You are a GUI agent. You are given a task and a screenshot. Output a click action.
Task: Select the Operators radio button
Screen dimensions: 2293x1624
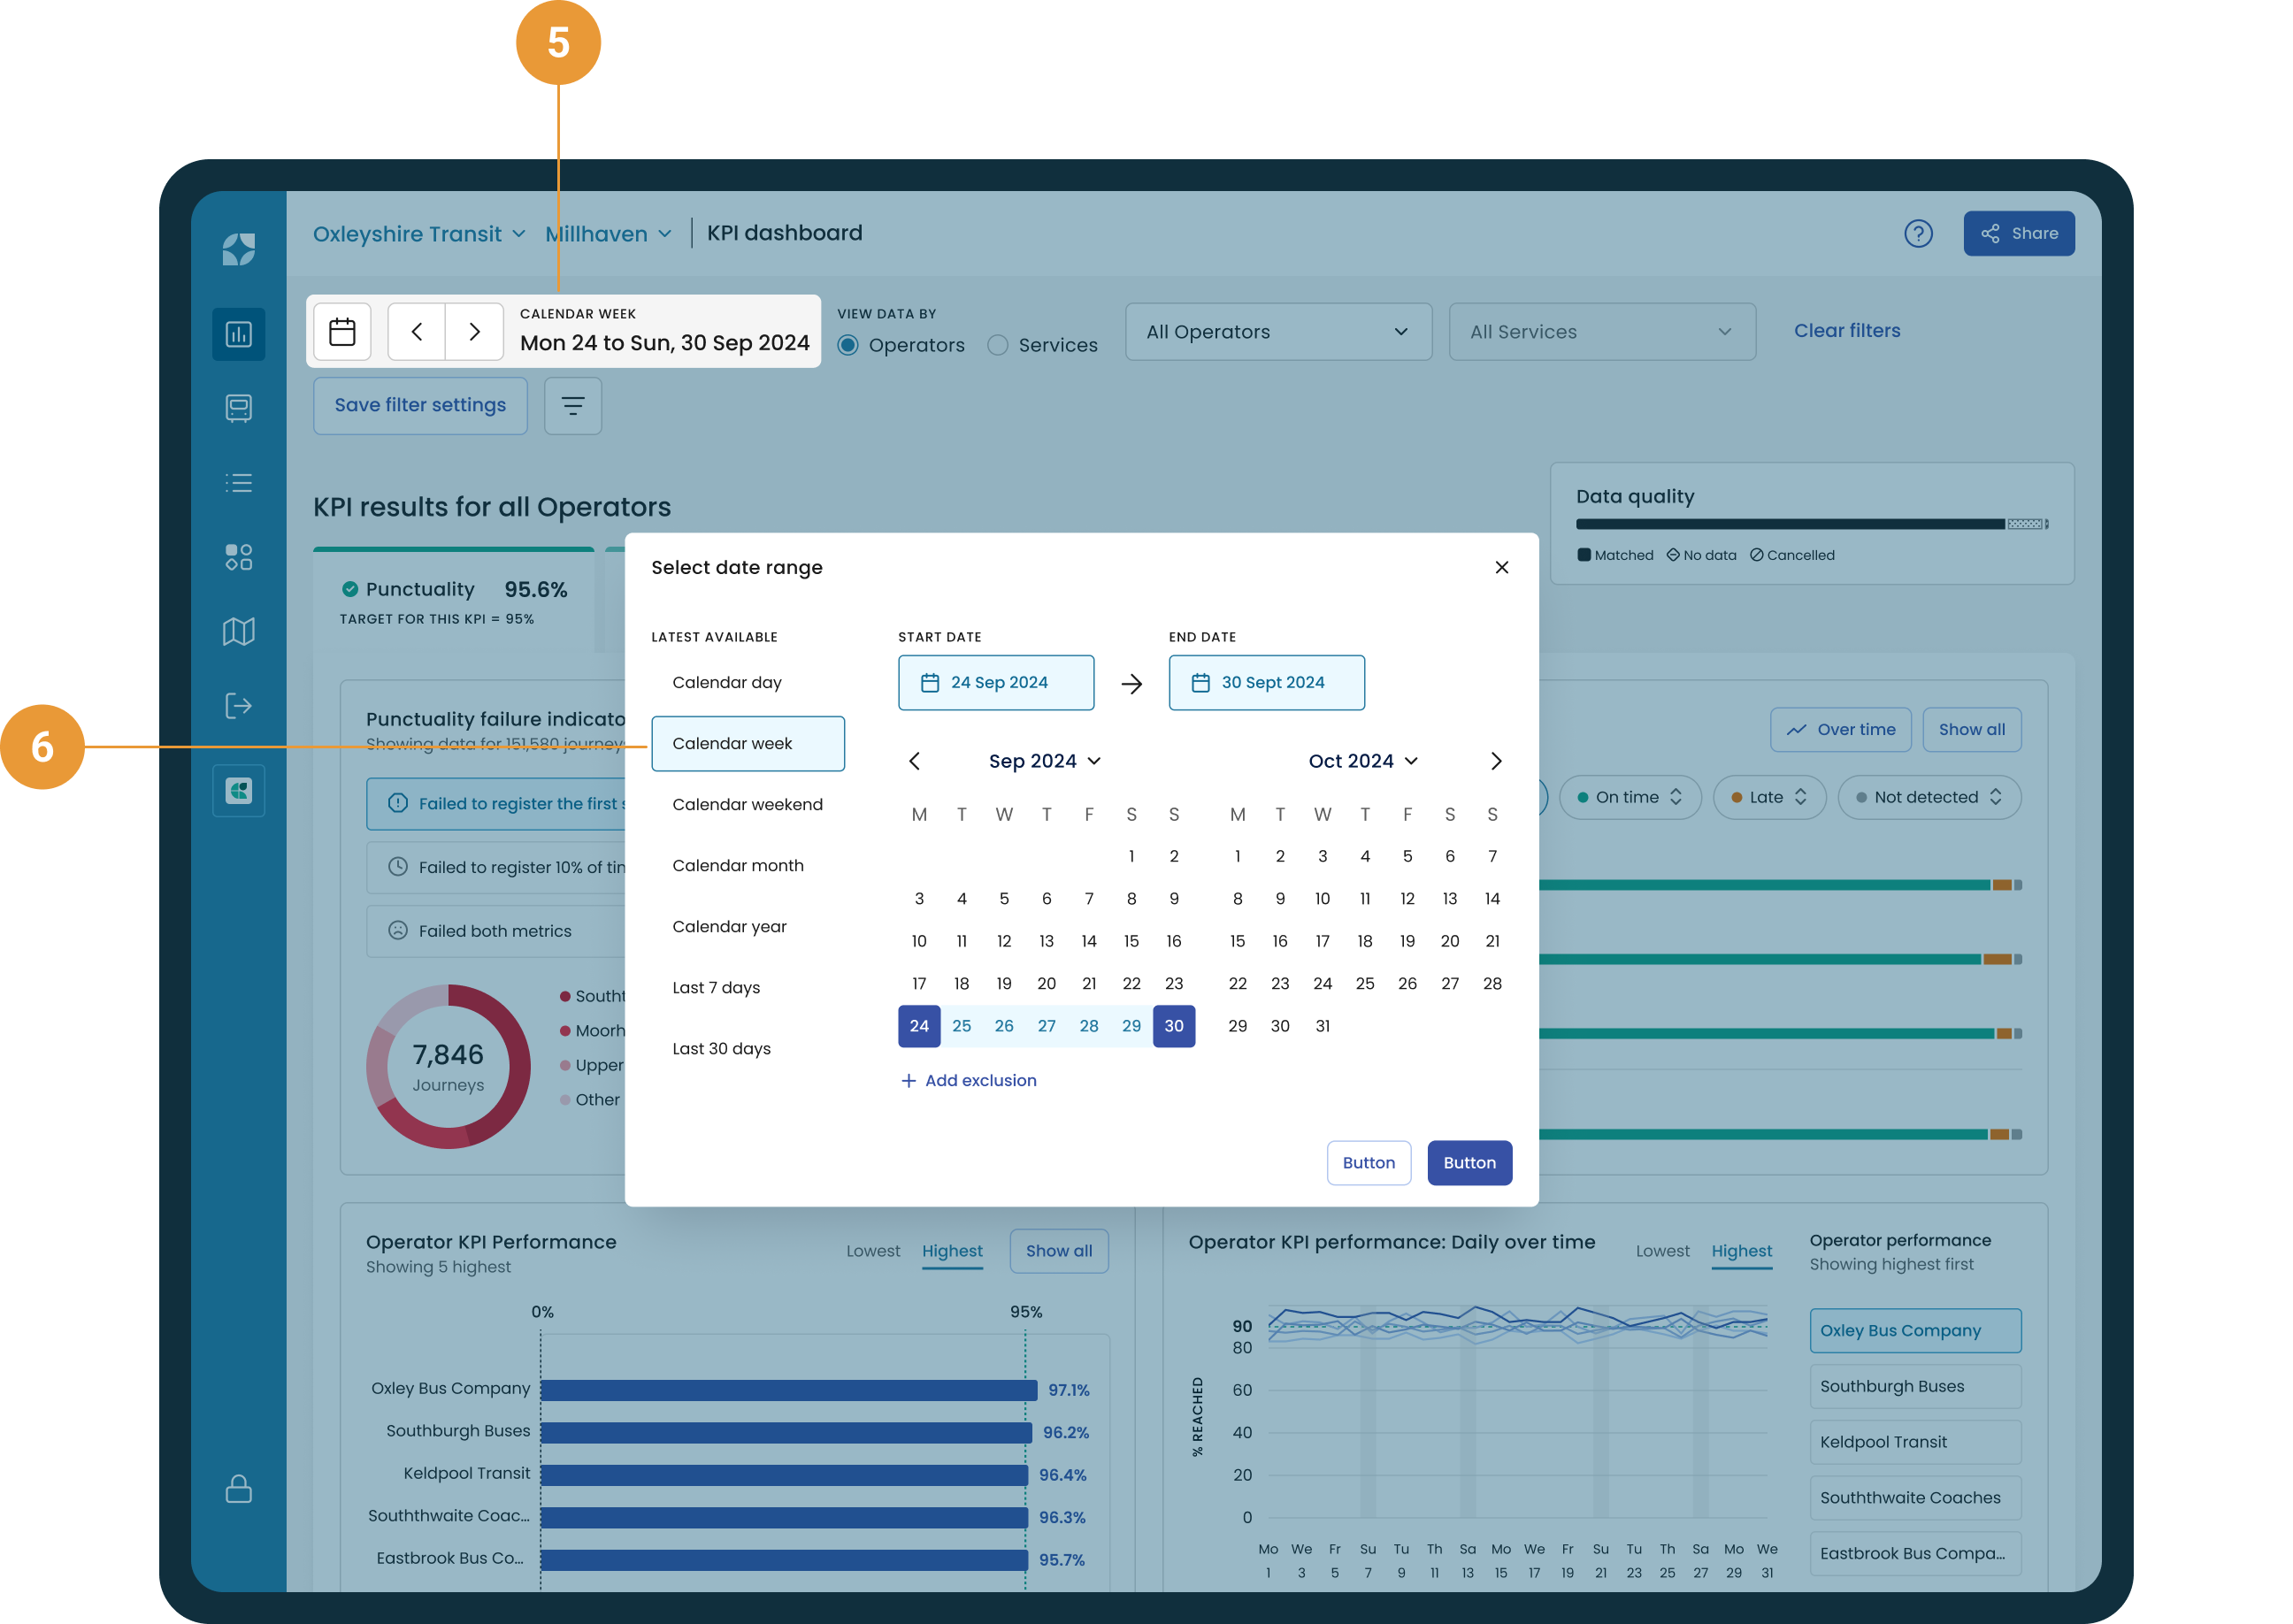click(848, 345)
